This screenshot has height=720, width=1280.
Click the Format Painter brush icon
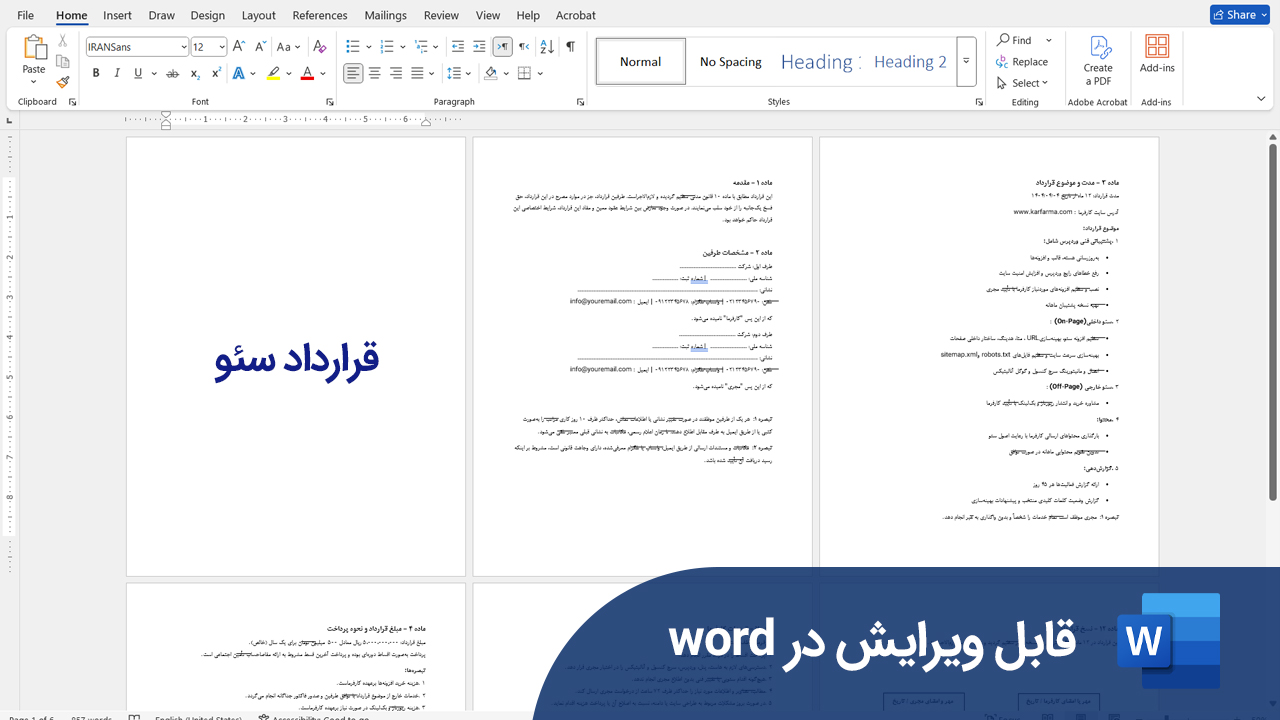(63, 82)
